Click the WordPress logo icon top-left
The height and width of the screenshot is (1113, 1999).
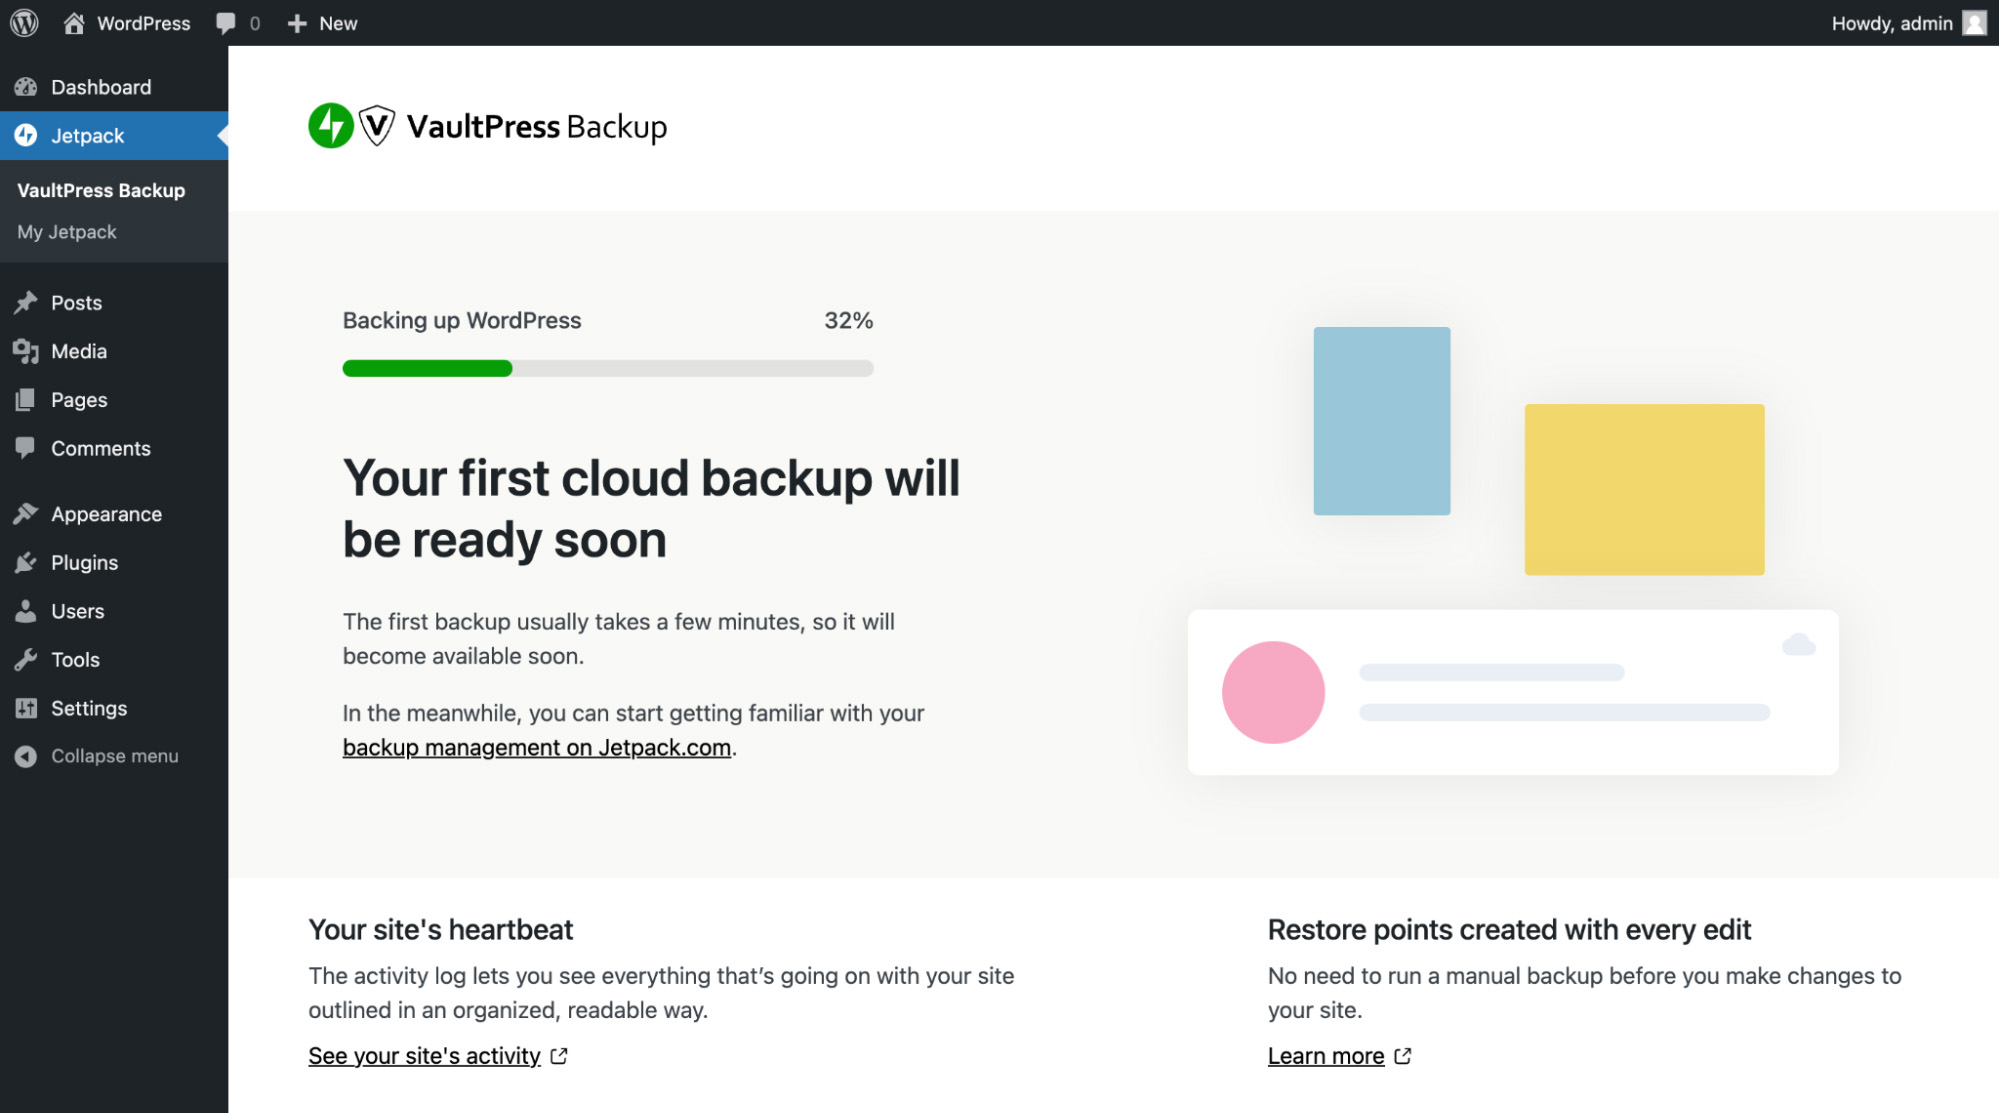(27, 23)
